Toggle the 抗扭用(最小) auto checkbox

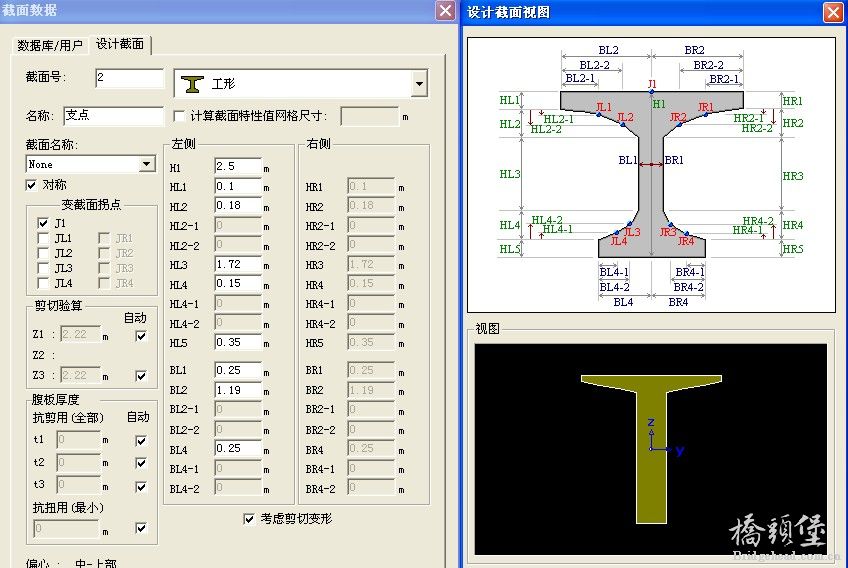click(x=141, y=528)
